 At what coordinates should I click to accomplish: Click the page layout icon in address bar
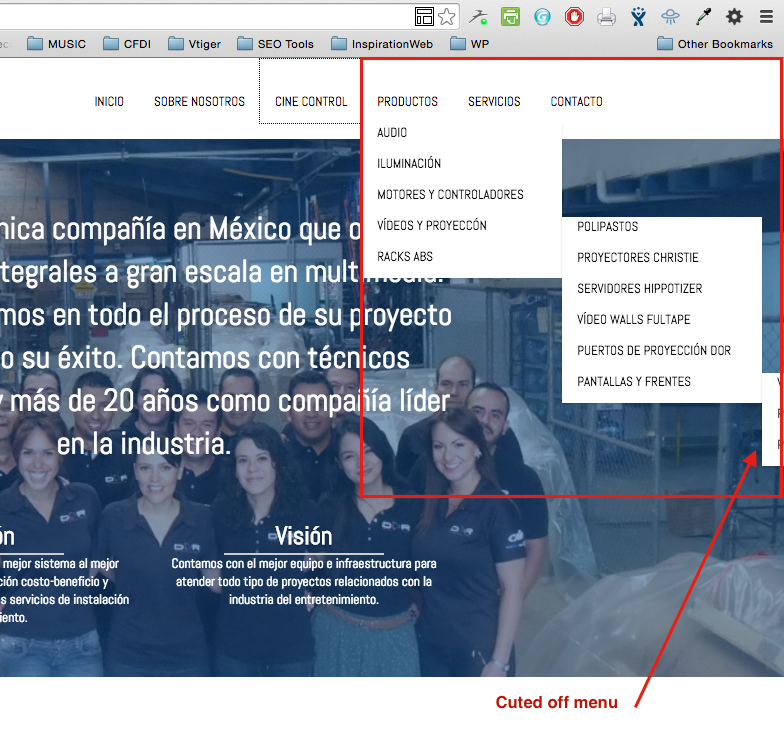[x=424, y=16]
